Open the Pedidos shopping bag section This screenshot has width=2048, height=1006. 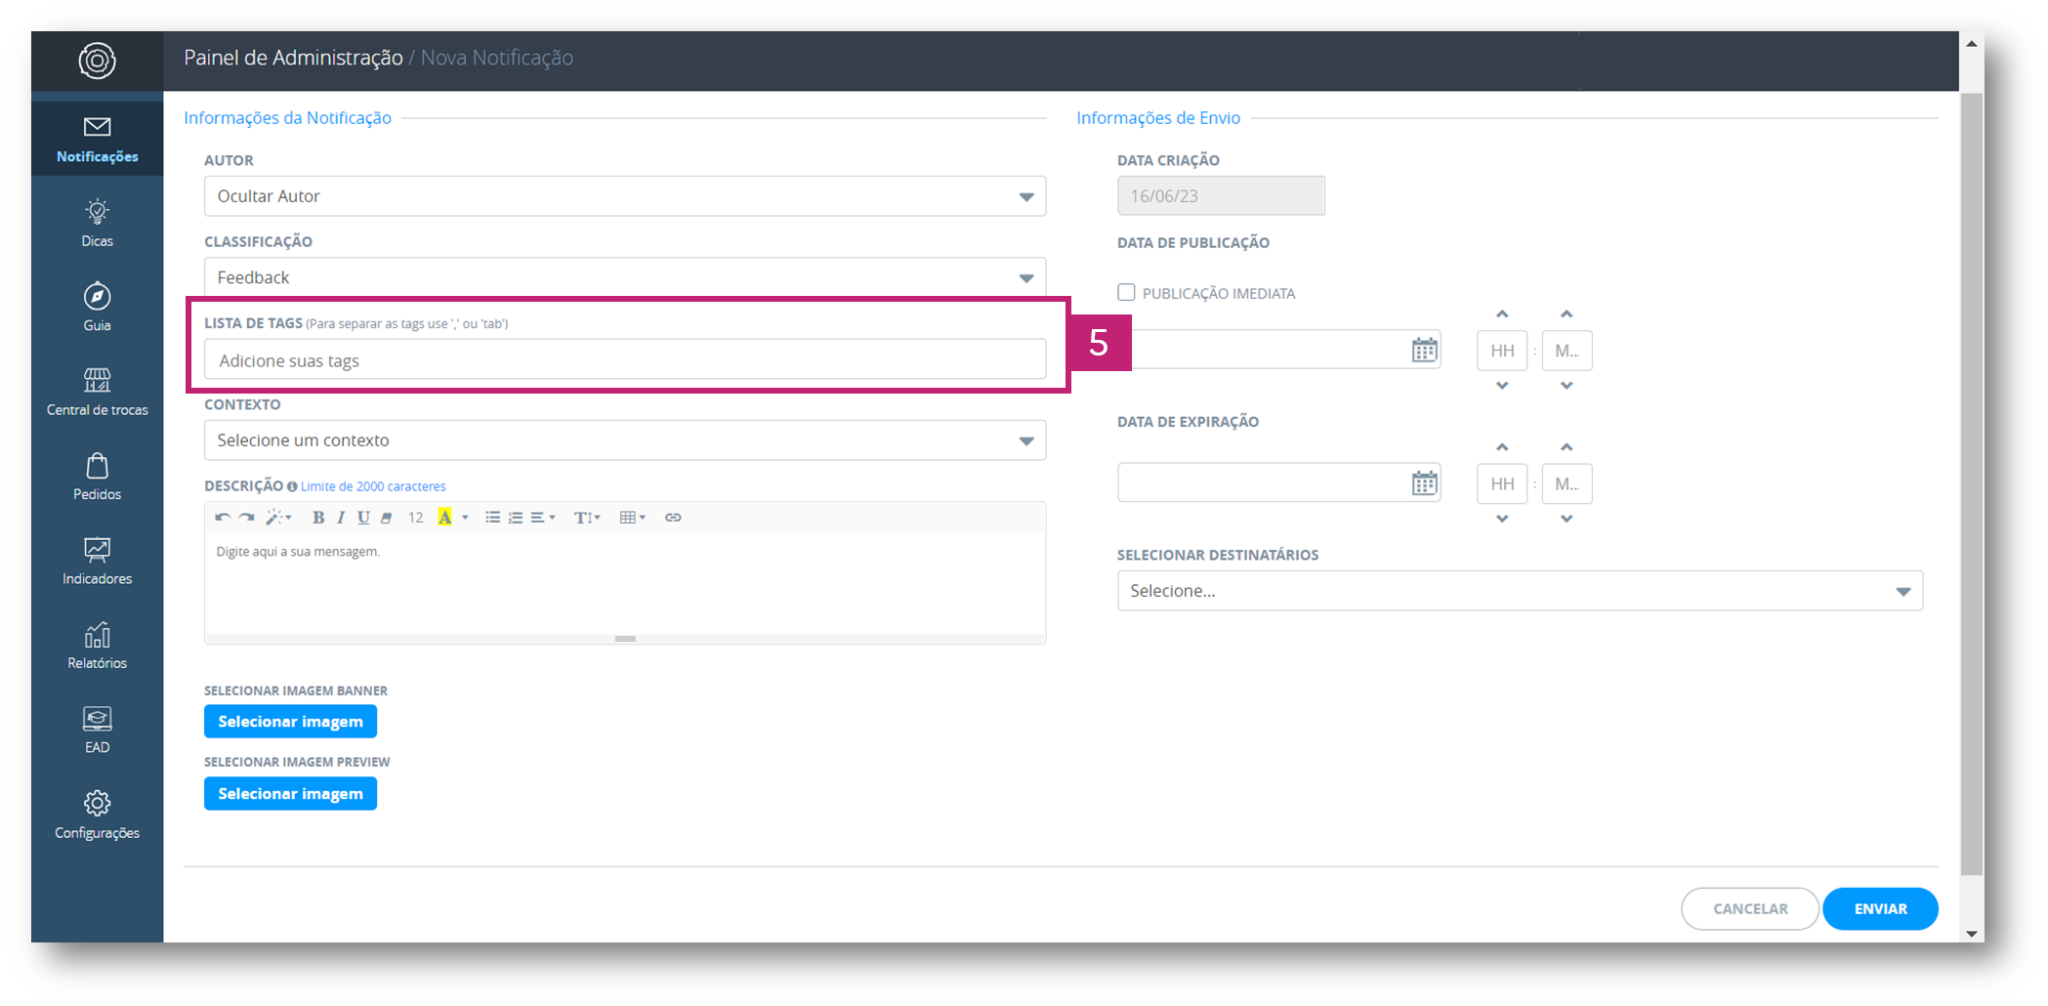coord(97,476)
